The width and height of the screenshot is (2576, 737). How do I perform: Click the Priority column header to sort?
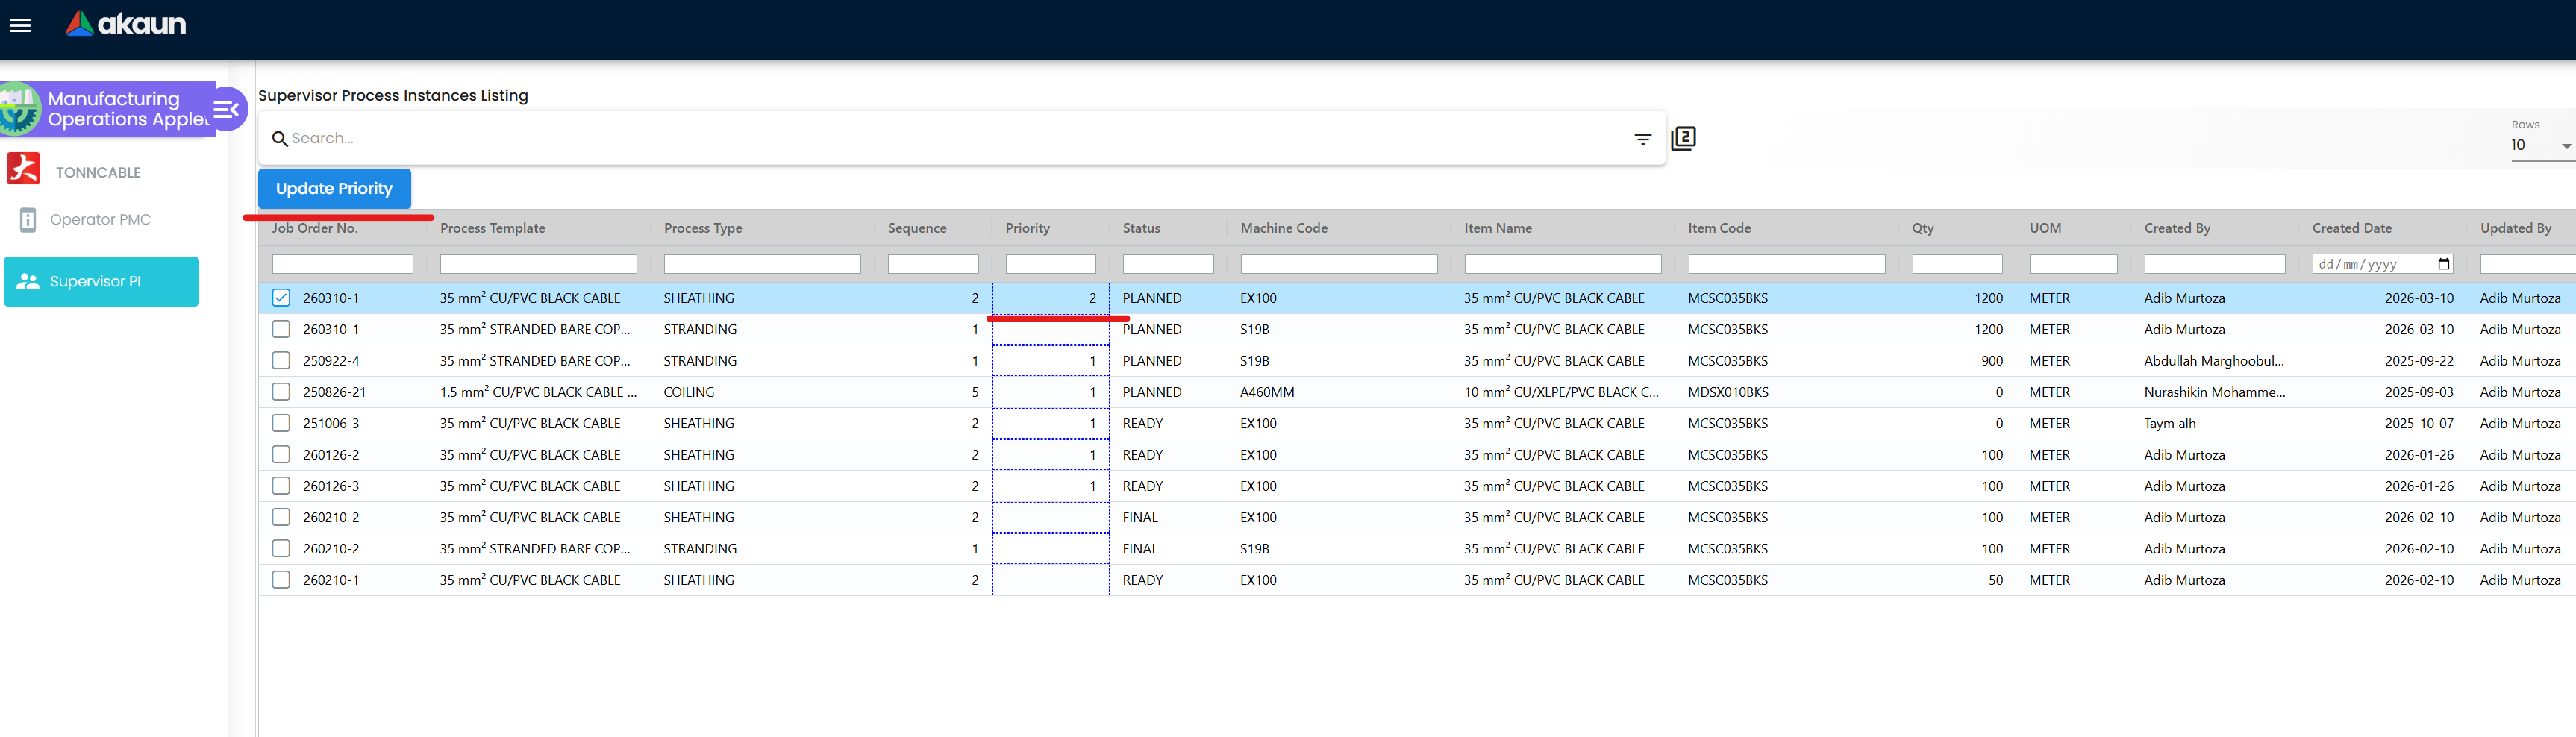[1027, 228]
